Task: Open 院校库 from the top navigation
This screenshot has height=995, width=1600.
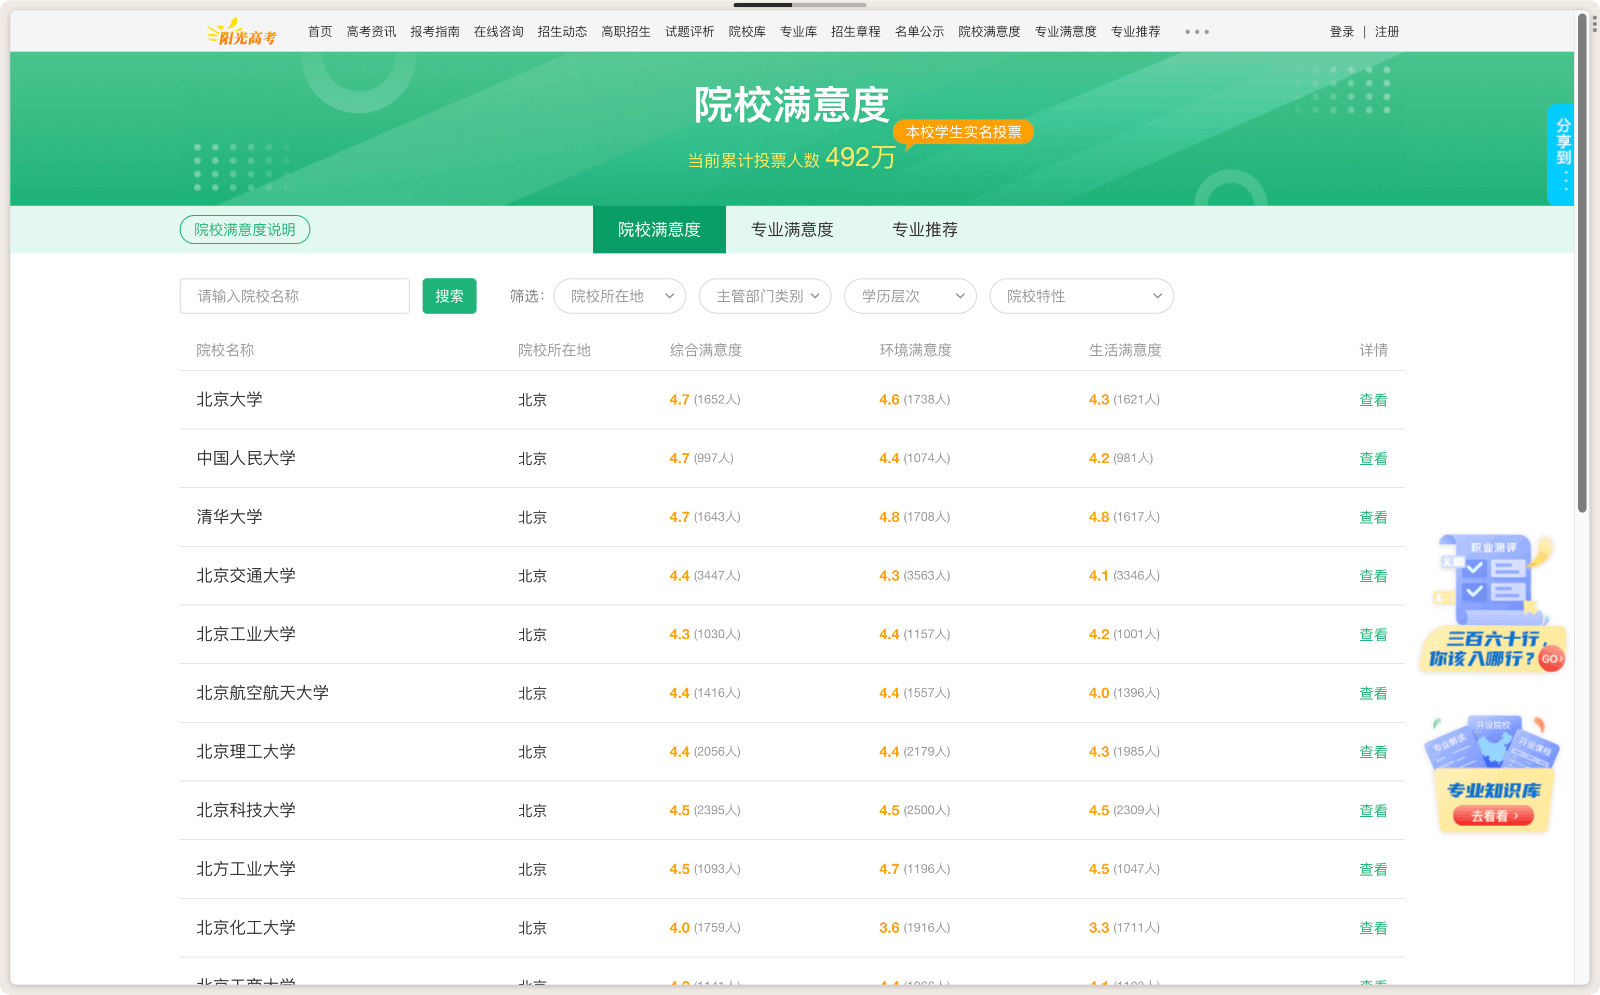Action: (x=746, y=31)
